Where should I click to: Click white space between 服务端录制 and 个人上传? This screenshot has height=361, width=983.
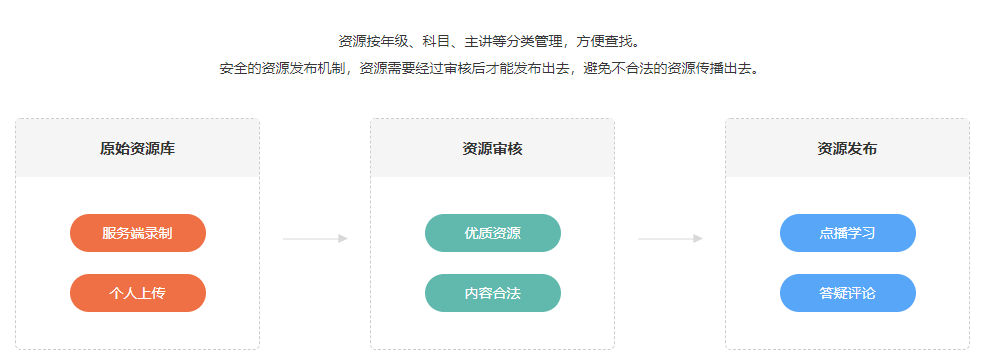[138, 263]
